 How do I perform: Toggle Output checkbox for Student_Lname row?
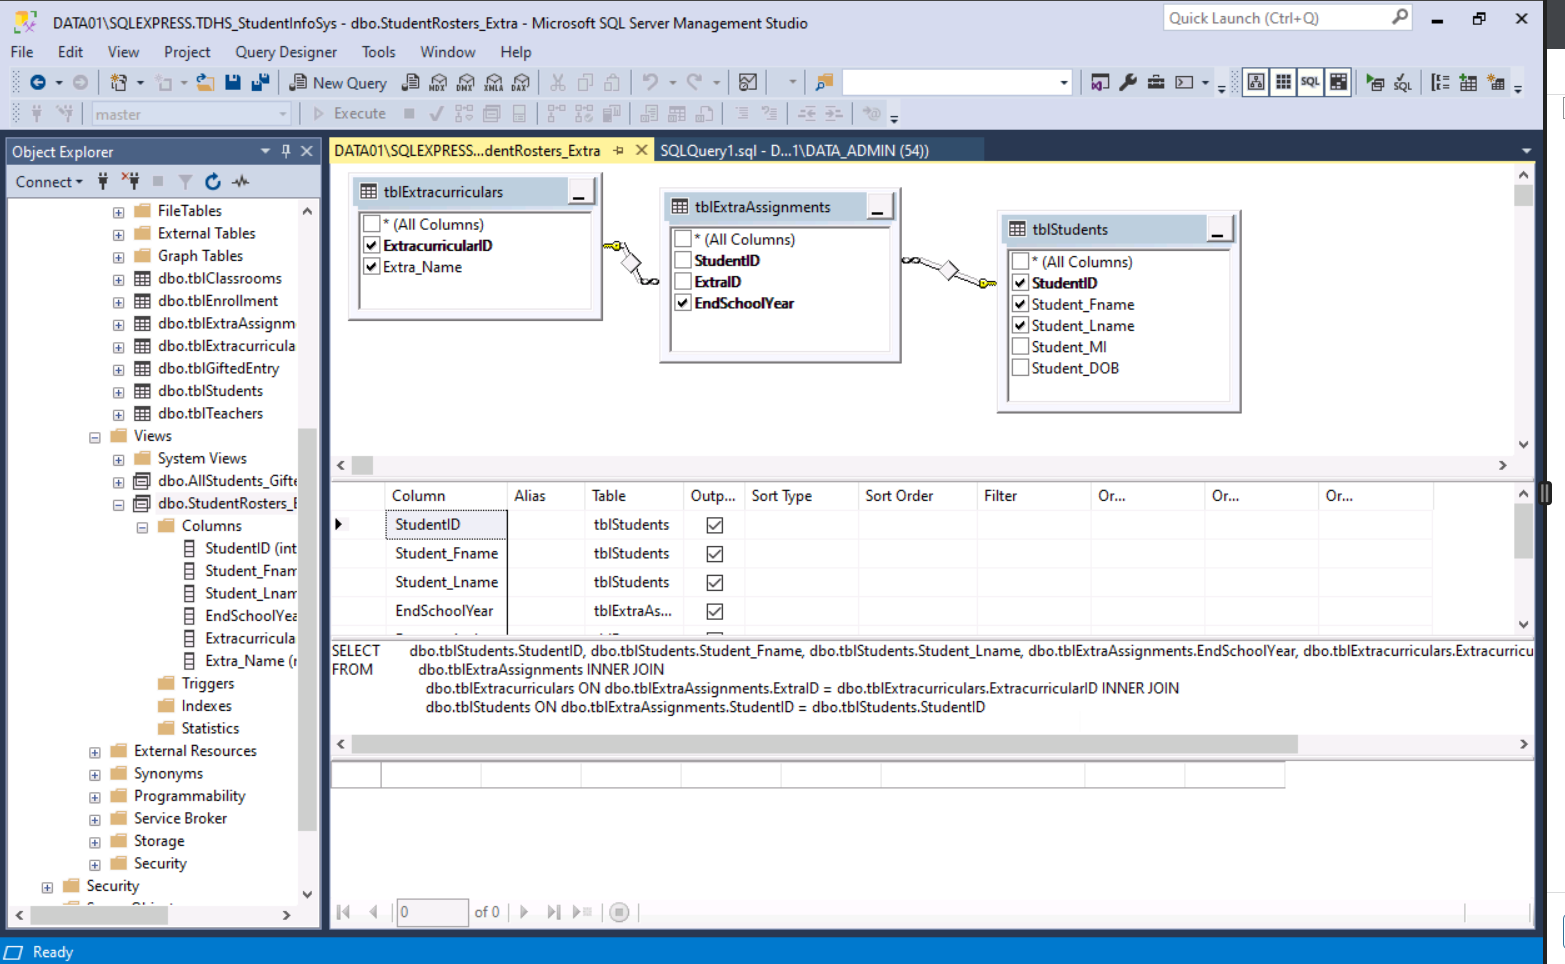coord(715,582)
